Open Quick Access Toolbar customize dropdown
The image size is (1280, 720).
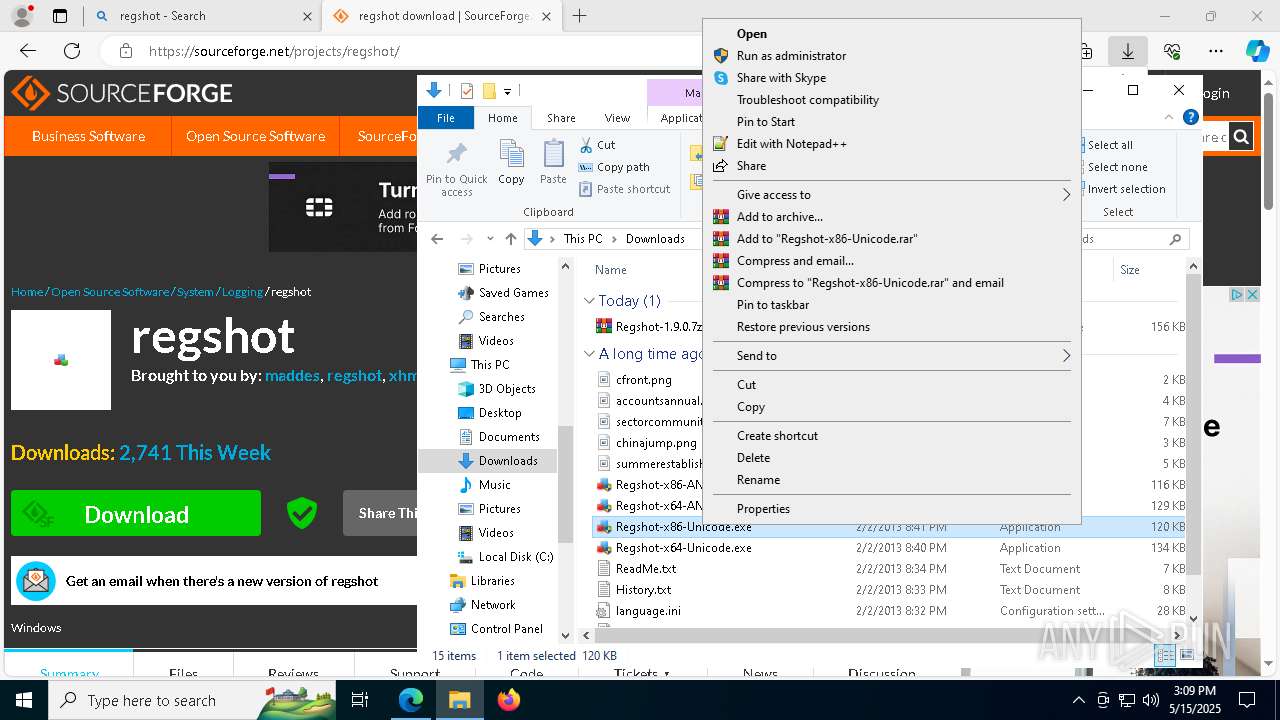click(507, 91)
